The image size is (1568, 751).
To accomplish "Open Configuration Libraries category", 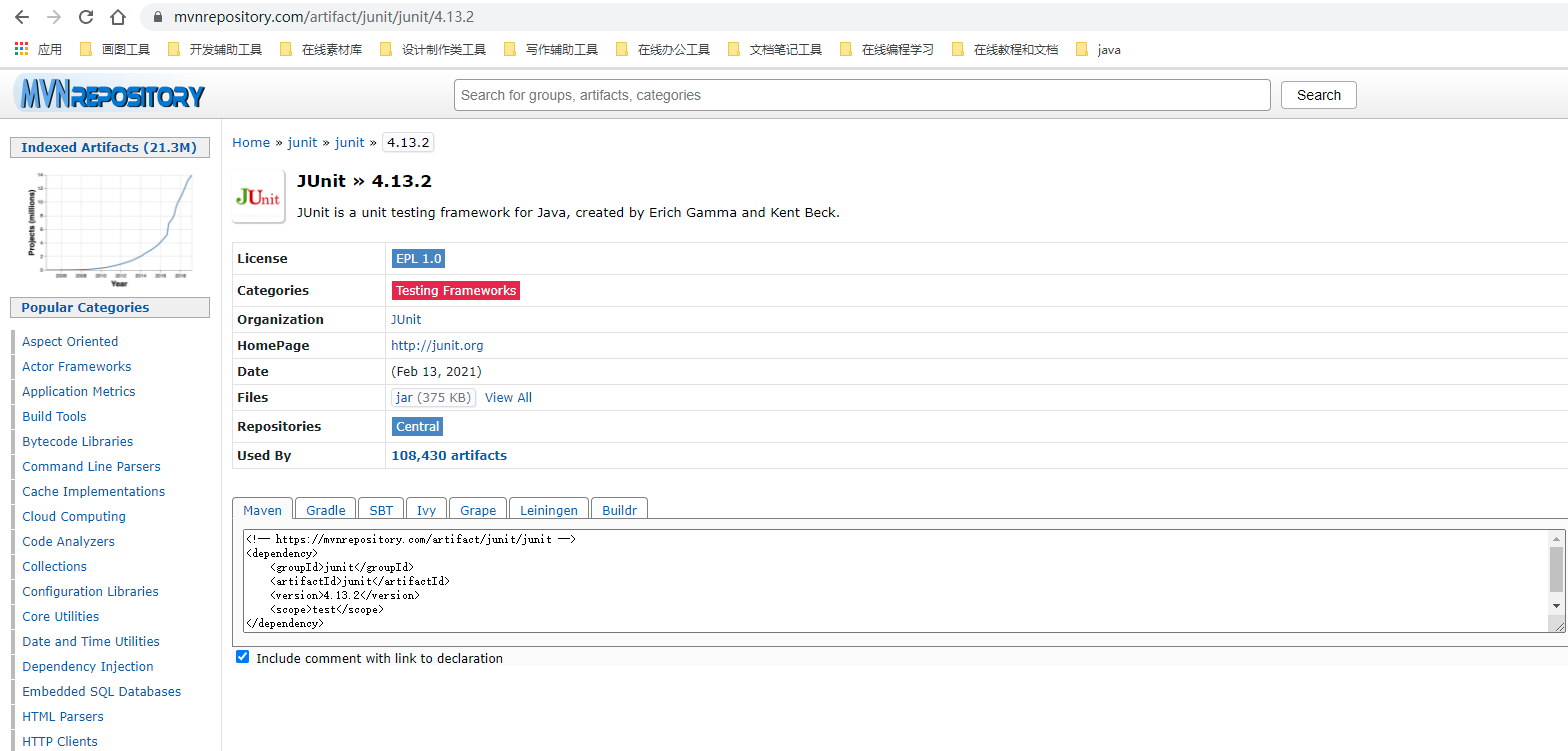I will tap(91, 591).
